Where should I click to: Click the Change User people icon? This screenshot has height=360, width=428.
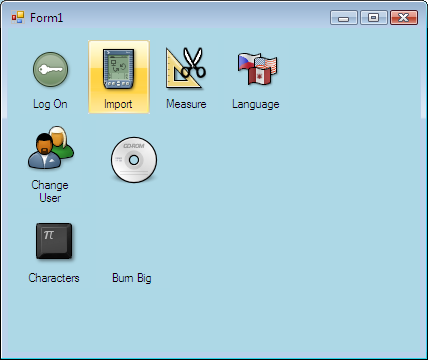coord(51,147)
